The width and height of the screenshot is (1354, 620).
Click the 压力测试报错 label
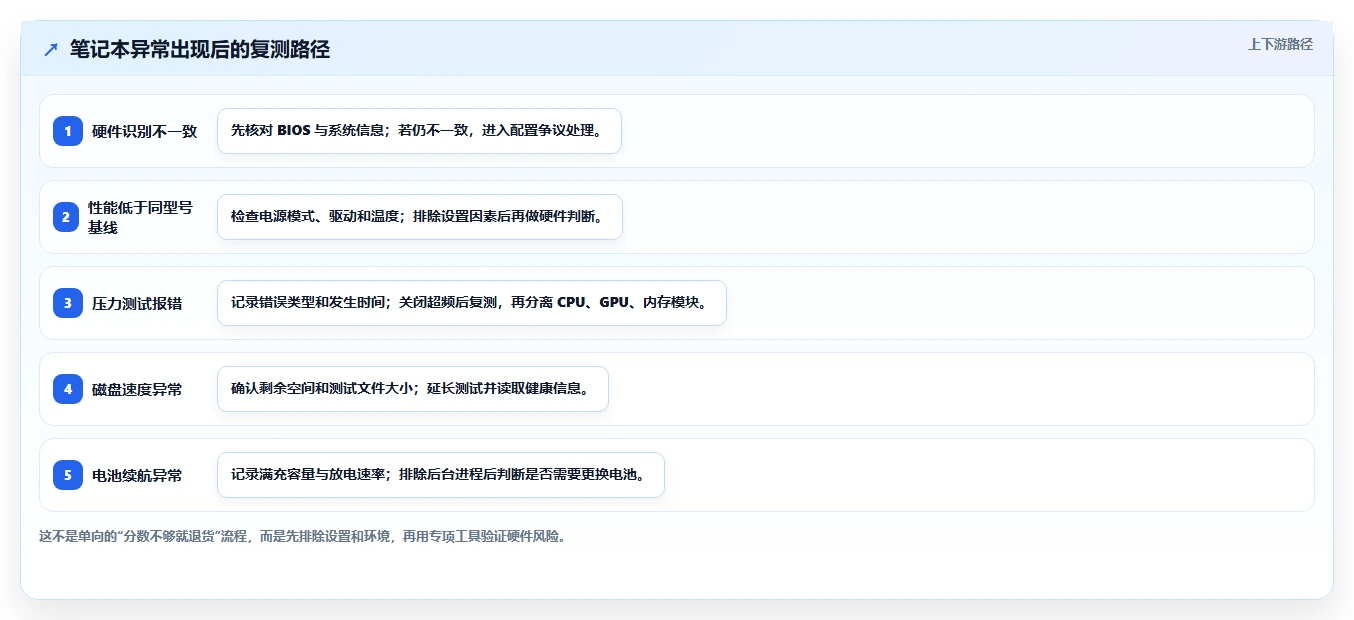click(137, 303)
